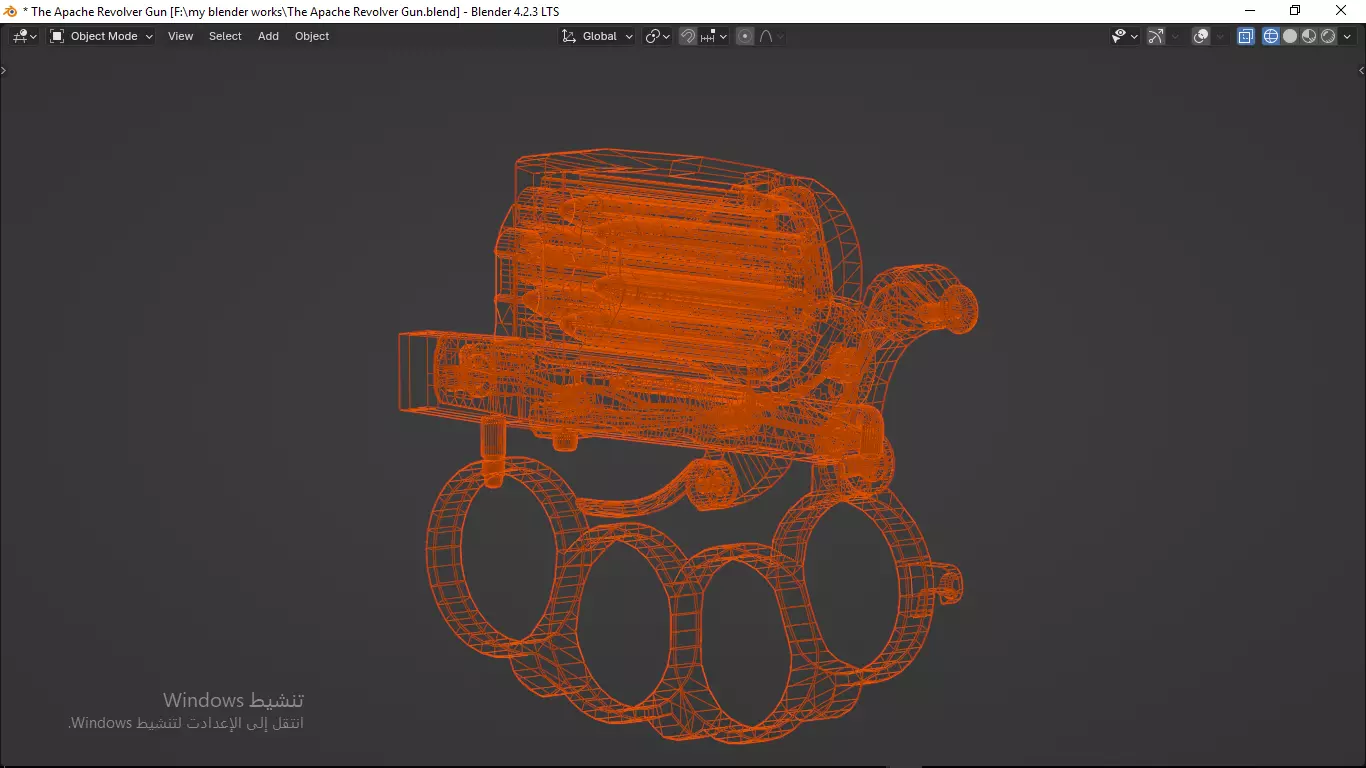
Task: Open the Object menu
Action: point(312,36)
